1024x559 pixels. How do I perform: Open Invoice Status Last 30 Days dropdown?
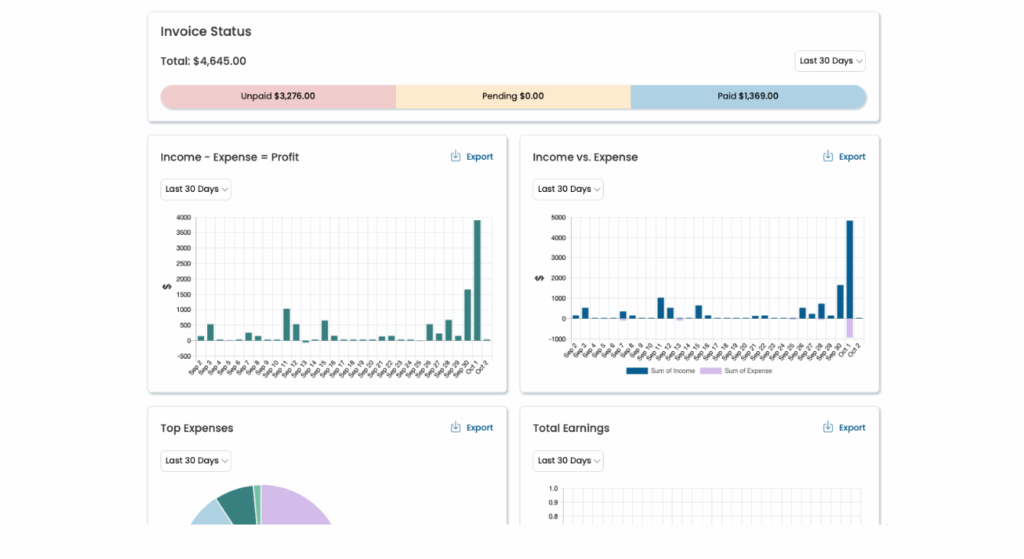[x=830, y=61]
